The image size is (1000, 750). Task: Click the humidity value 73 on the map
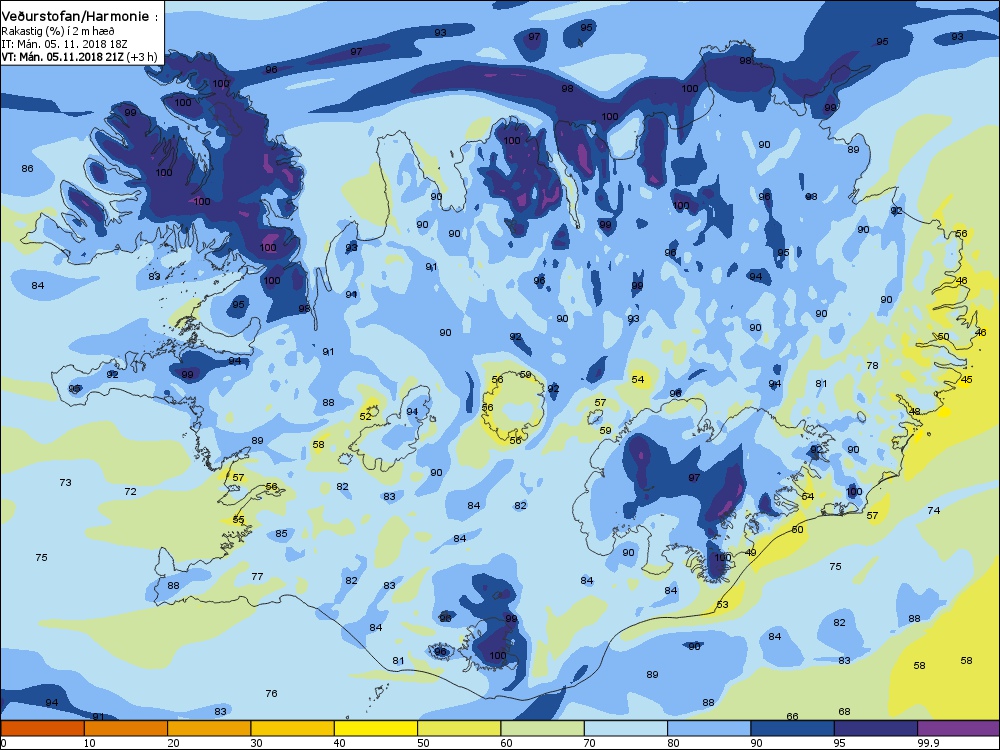pos(65,482)
